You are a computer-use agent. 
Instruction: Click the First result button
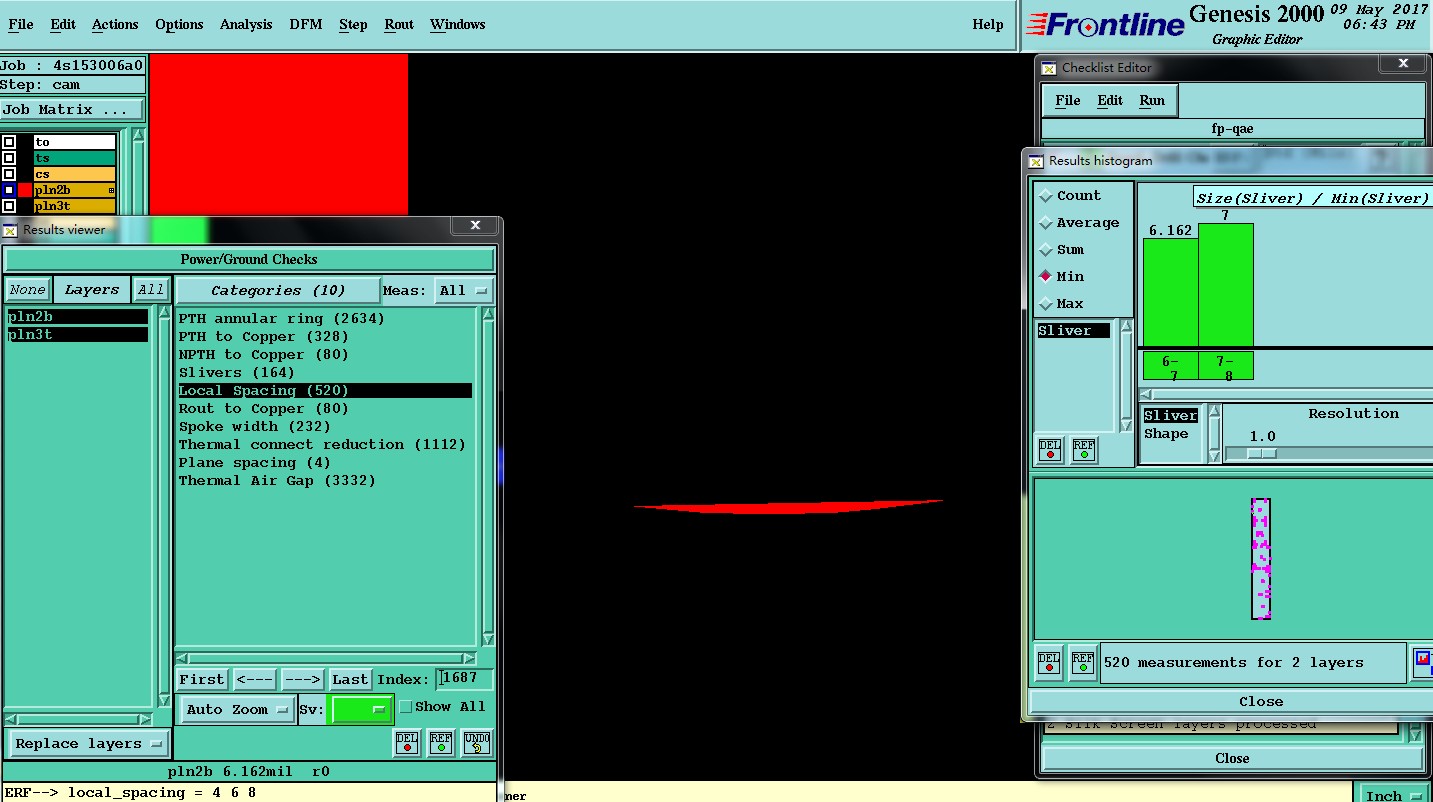tap(202, 679)
